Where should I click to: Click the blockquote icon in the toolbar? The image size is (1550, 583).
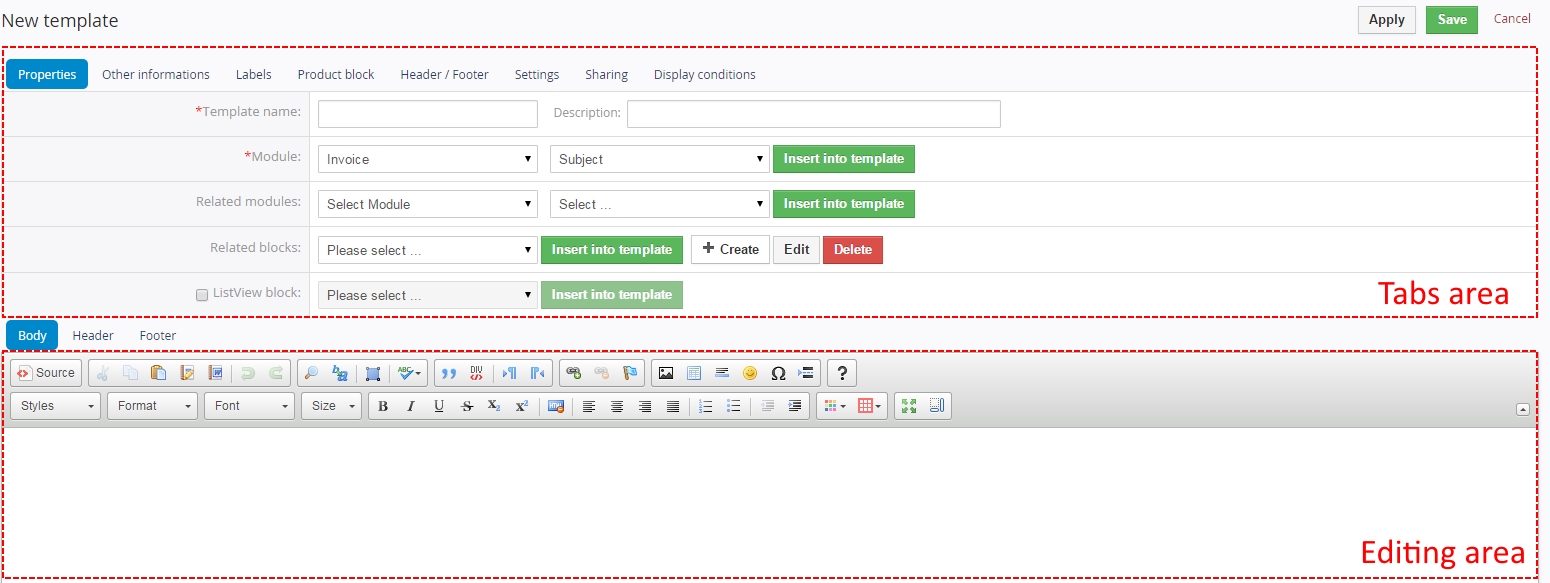click(449, 373)
